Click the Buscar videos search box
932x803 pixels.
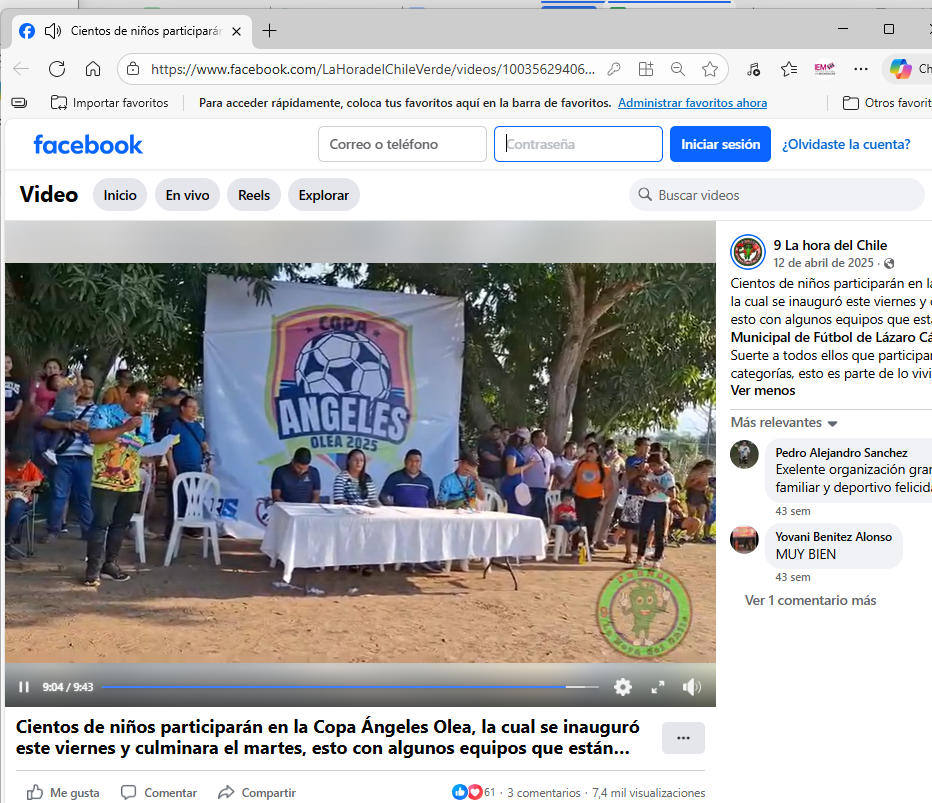pos(776,195)
